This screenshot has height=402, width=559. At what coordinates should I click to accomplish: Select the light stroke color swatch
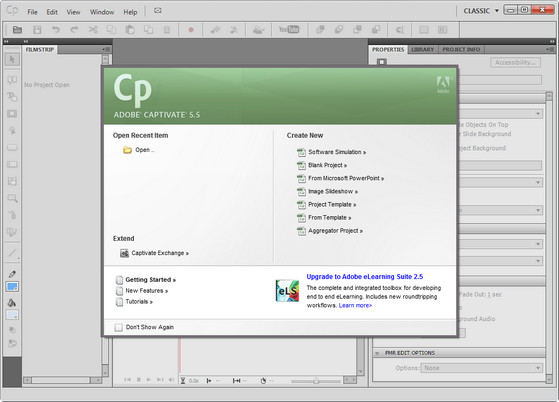(12, 315)
